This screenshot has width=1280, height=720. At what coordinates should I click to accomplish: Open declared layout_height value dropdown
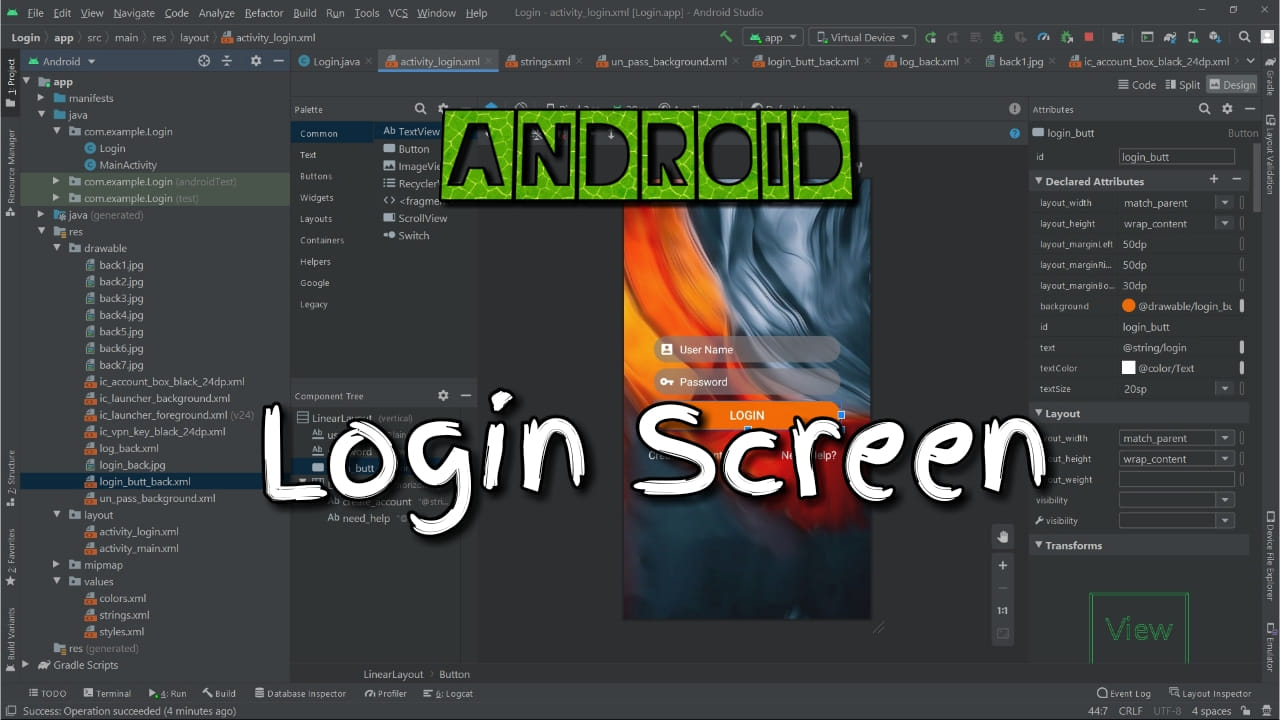pos(1224,224)
